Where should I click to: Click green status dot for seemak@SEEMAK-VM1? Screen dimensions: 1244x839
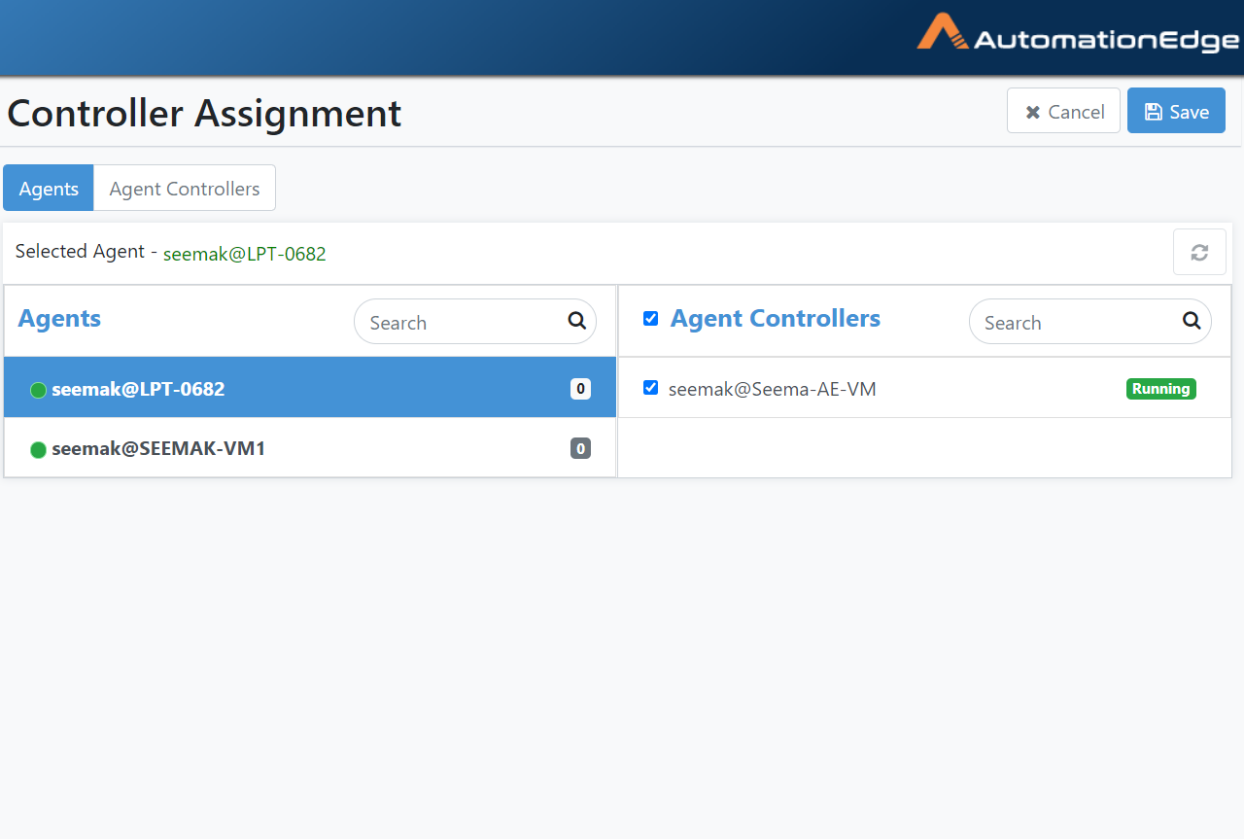[38, 450]
